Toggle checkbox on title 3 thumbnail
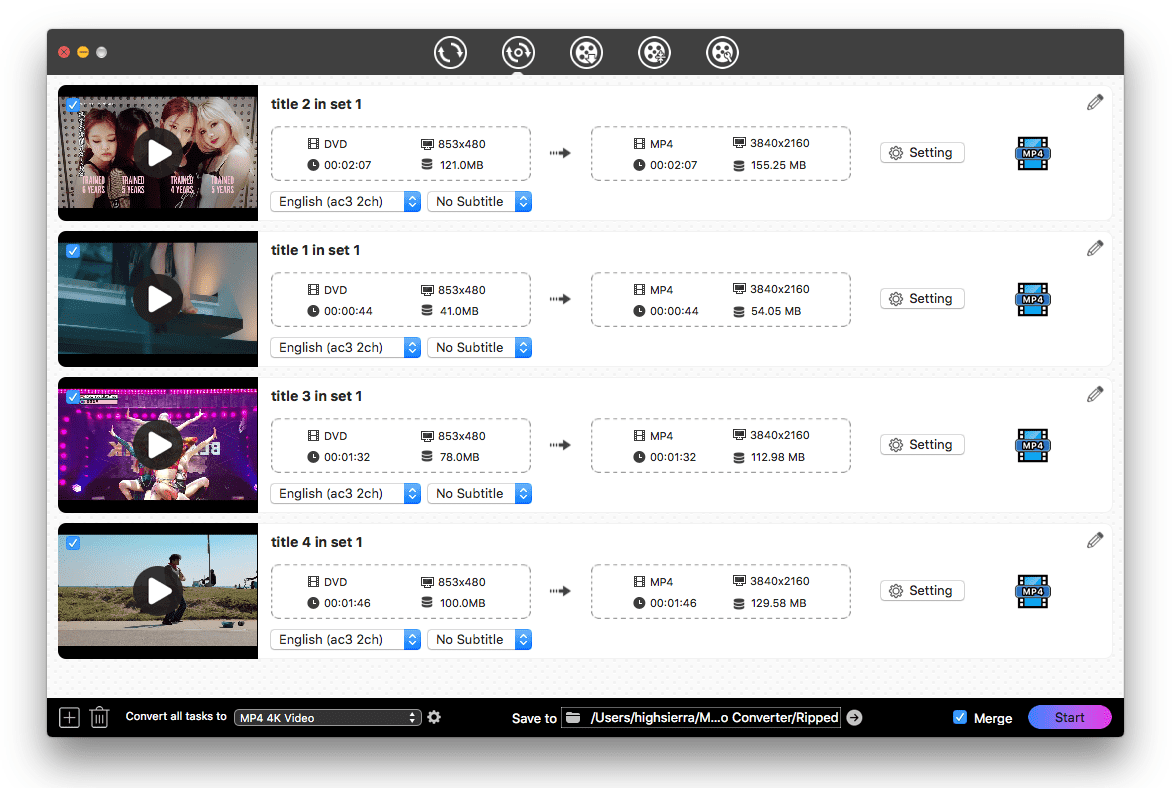This screenshot has height=788, width=1172. coord(73,397)
